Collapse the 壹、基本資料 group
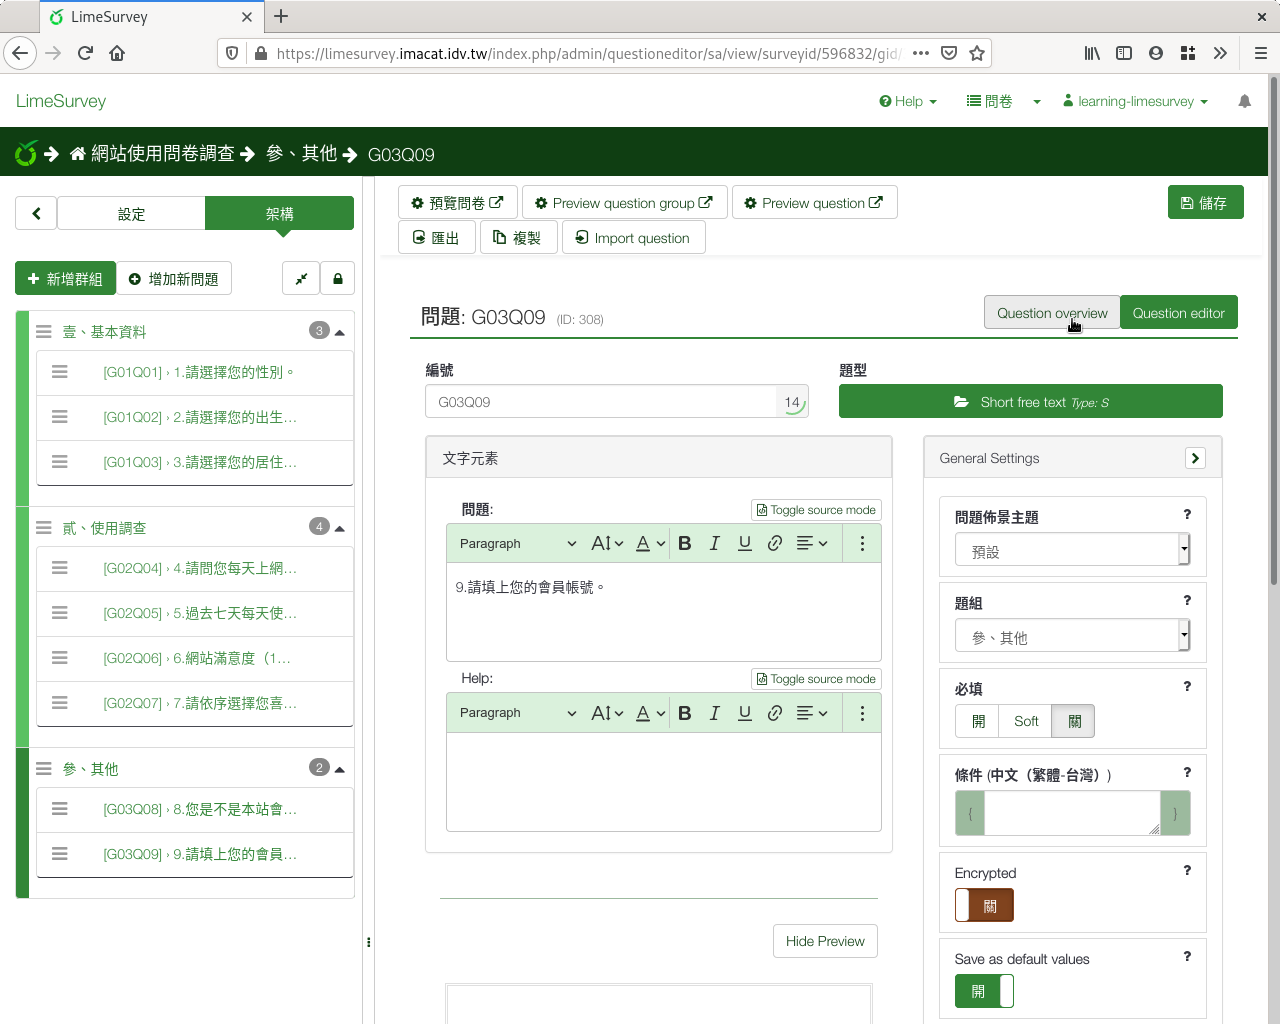Image resolution: width=1280 pixels, height=1024 pixels. 340,332
